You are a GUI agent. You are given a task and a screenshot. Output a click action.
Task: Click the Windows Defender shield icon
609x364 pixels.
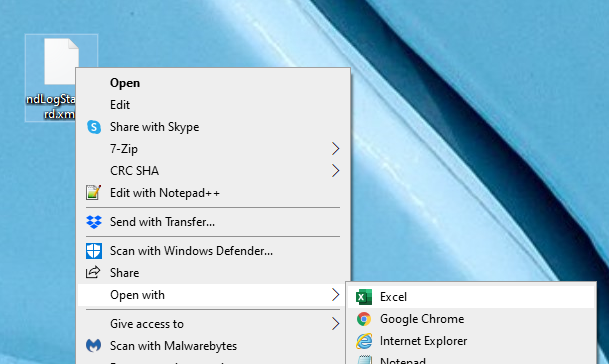[x=94, y=251]
